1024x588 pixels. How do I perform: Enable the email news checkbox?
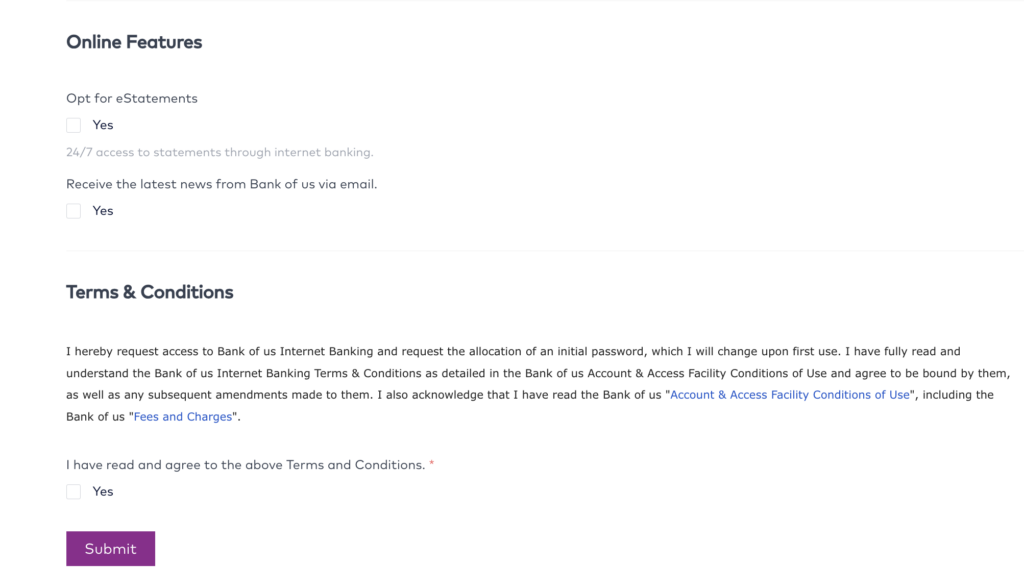click(74, 211)
